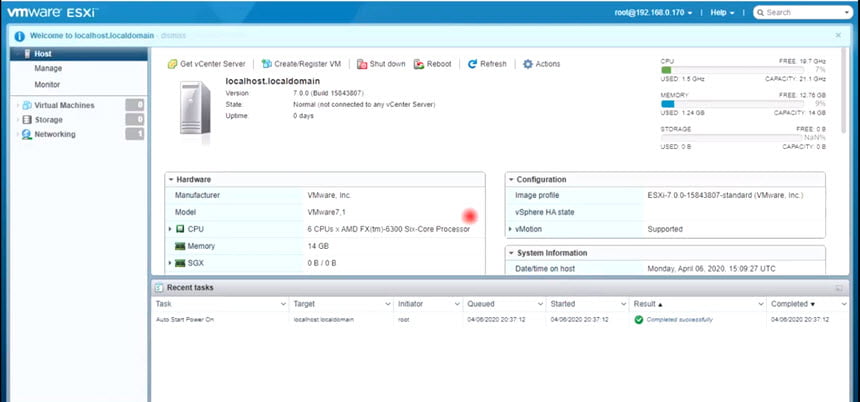Click the info icon in welcome banner

click(x=20, y=36)
